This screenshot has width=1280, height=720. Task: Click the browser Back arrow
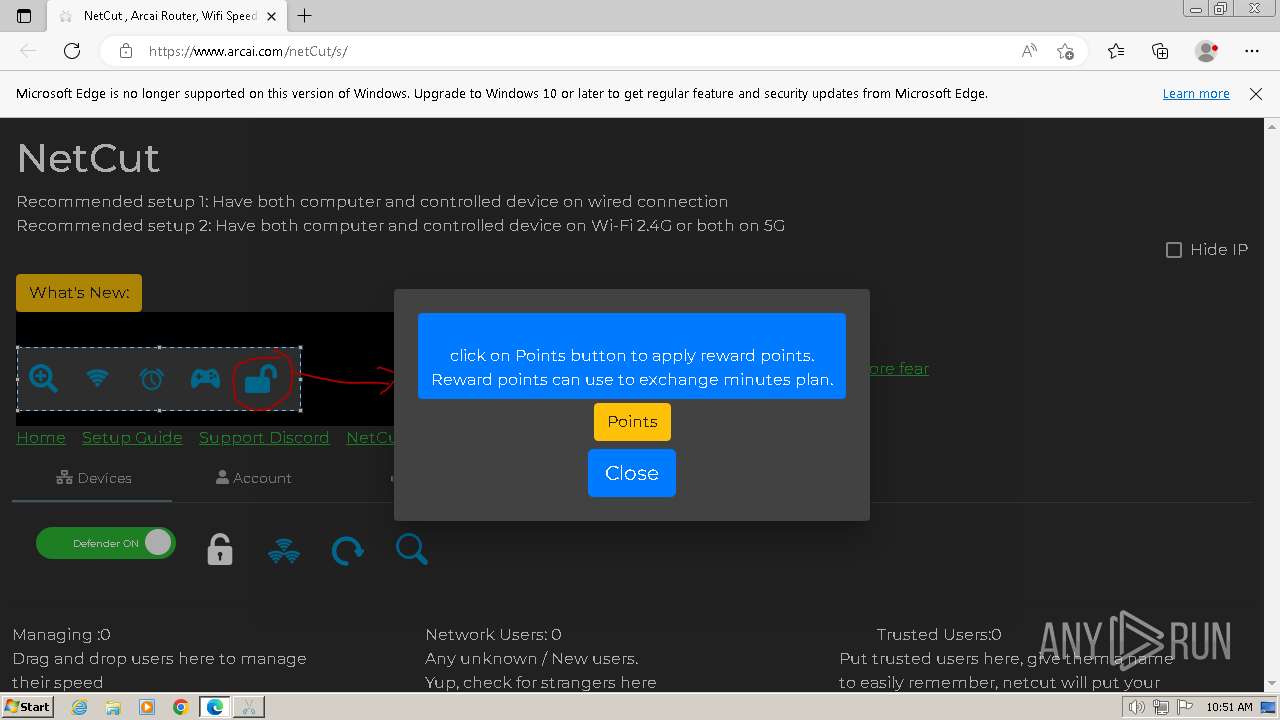point(28,51)
